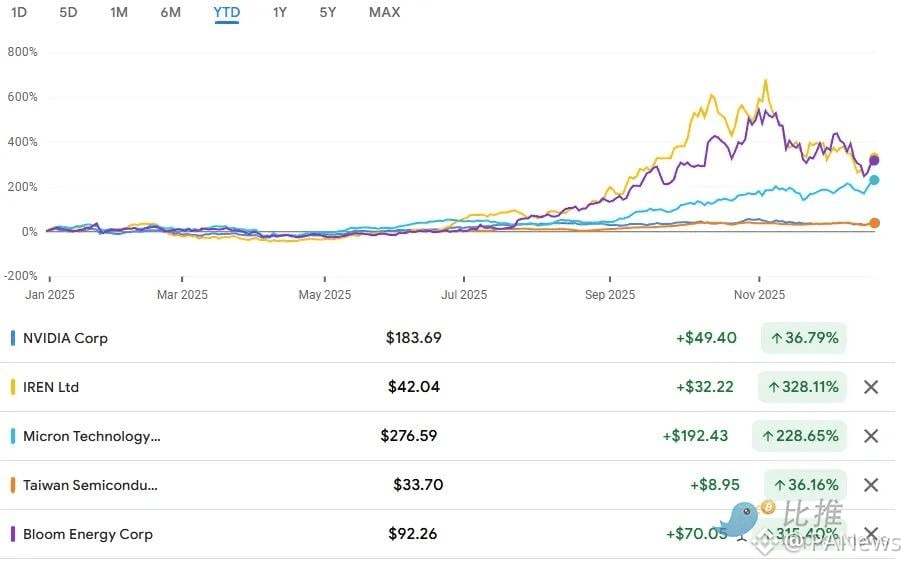Screen dimensions: 909x567
Task: Open the NVIDIA Corp stock row
Action: 448,338
